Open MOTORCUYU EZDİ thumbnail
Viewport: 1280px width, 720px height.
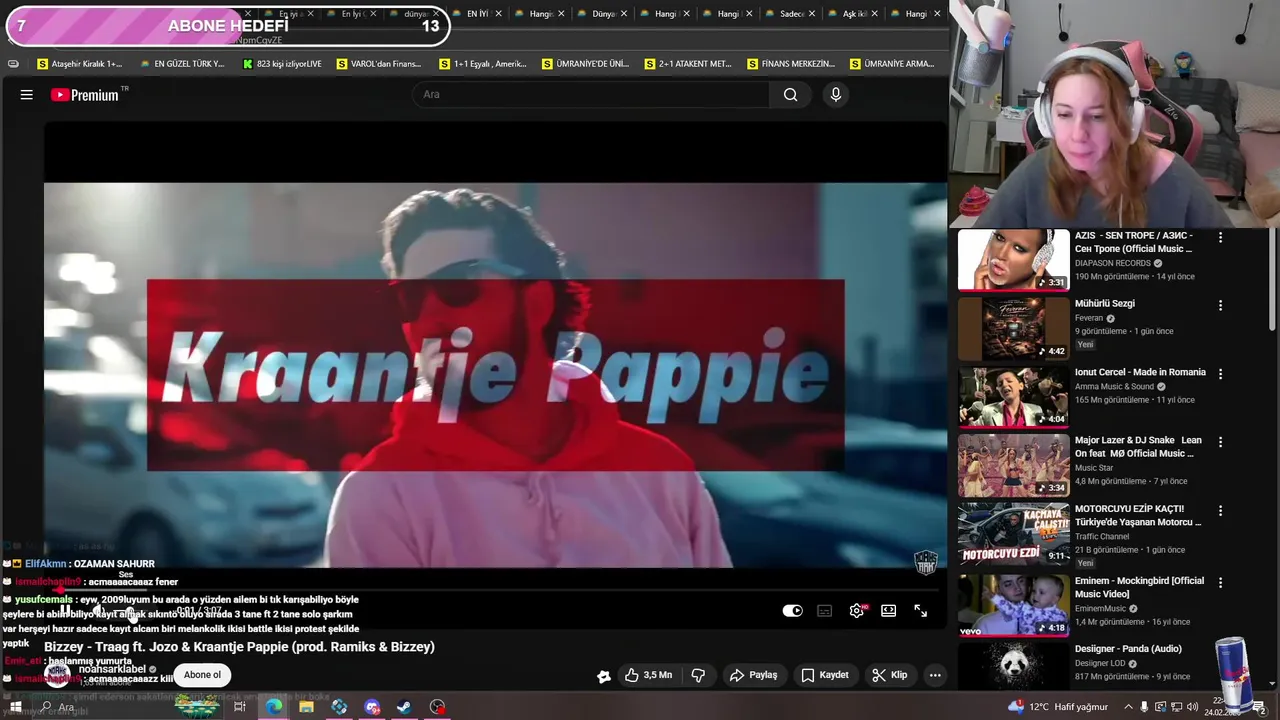(1013, 533)
